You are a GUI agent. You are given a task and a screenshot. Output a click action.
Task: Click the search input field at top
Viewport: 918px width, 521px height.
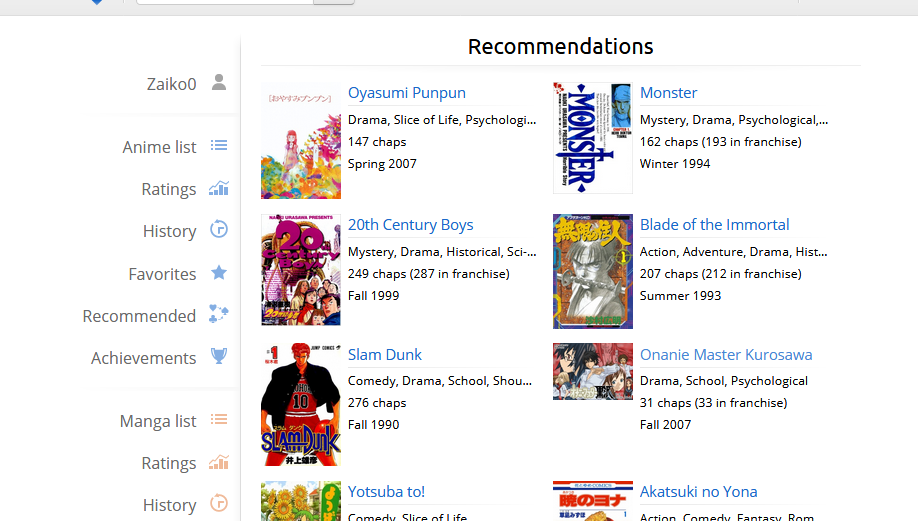click(x=225, y=2)
